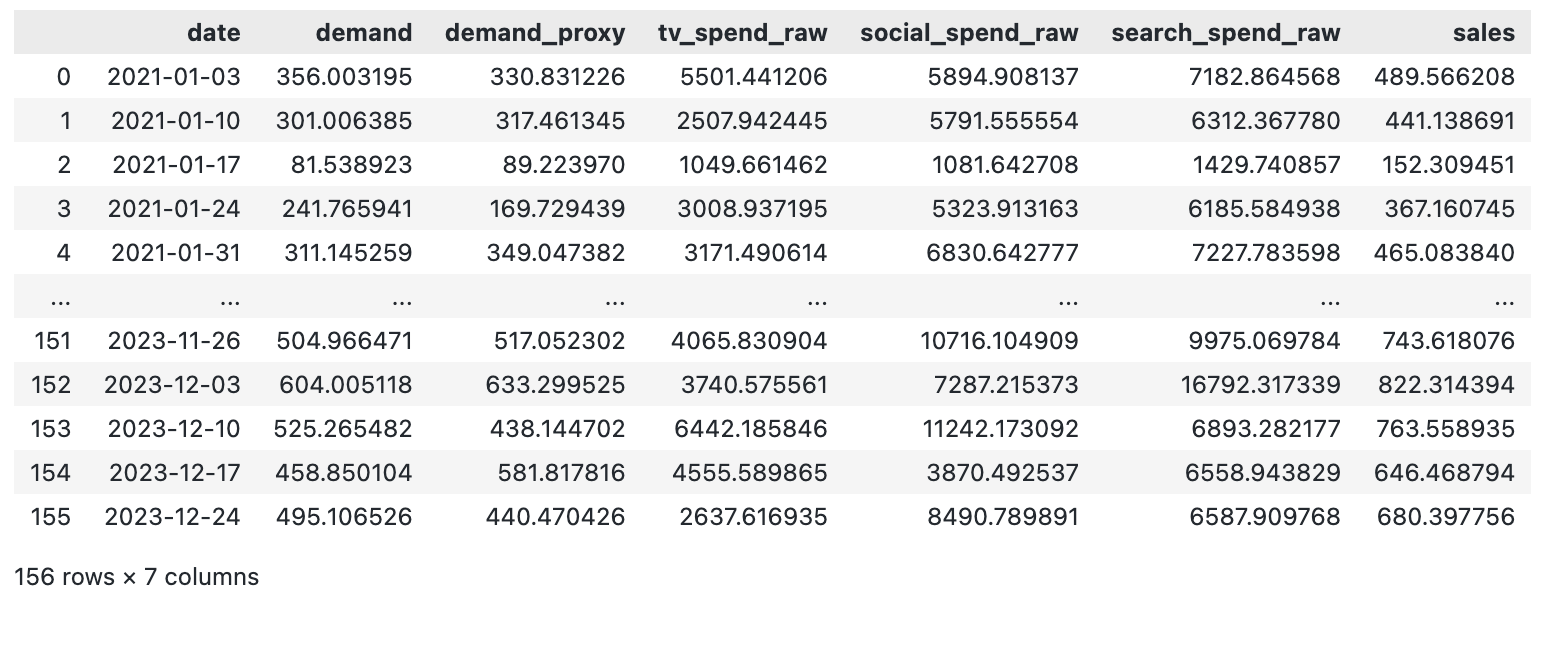Click the tv_spend_raw column header
This screenshot has height=646, width=1548.
click(742, 33)
